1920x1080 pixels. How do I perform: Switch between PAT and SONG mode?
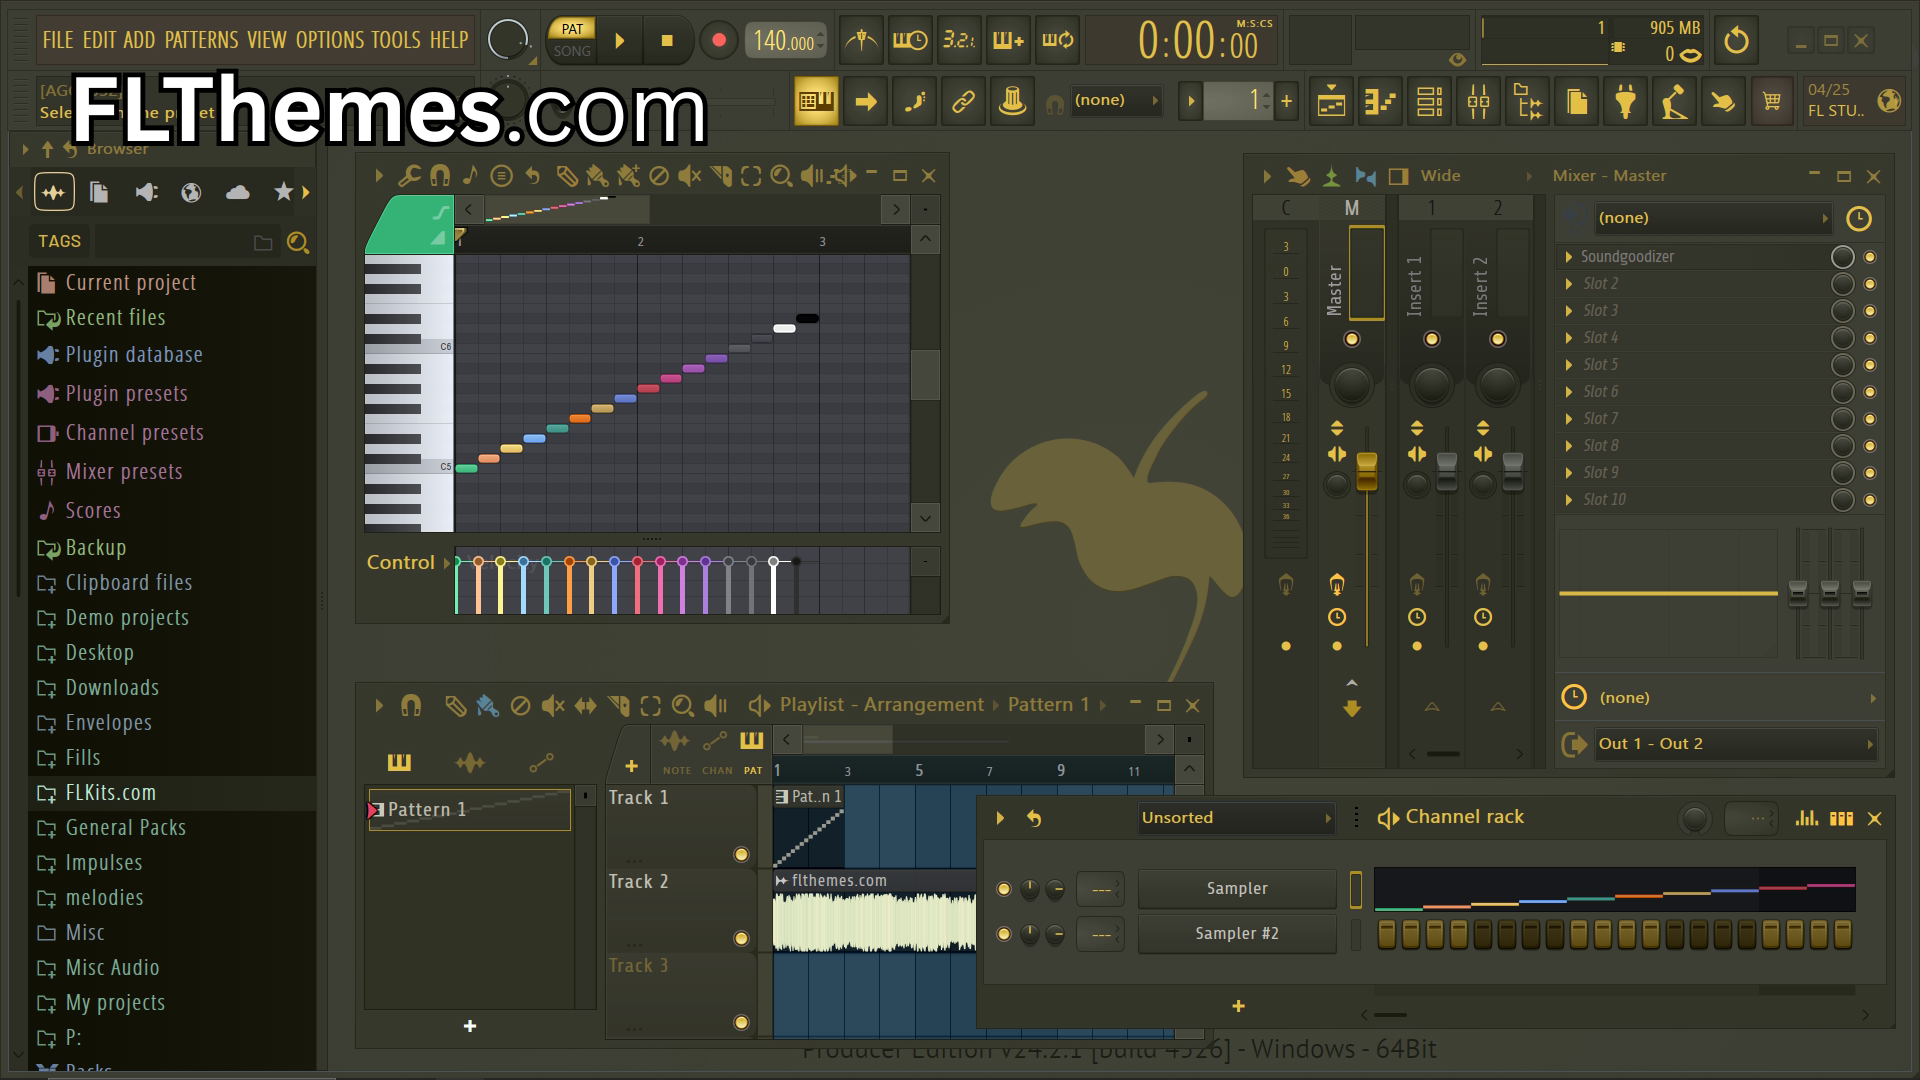pyautogui.click(x=572, y=40)
